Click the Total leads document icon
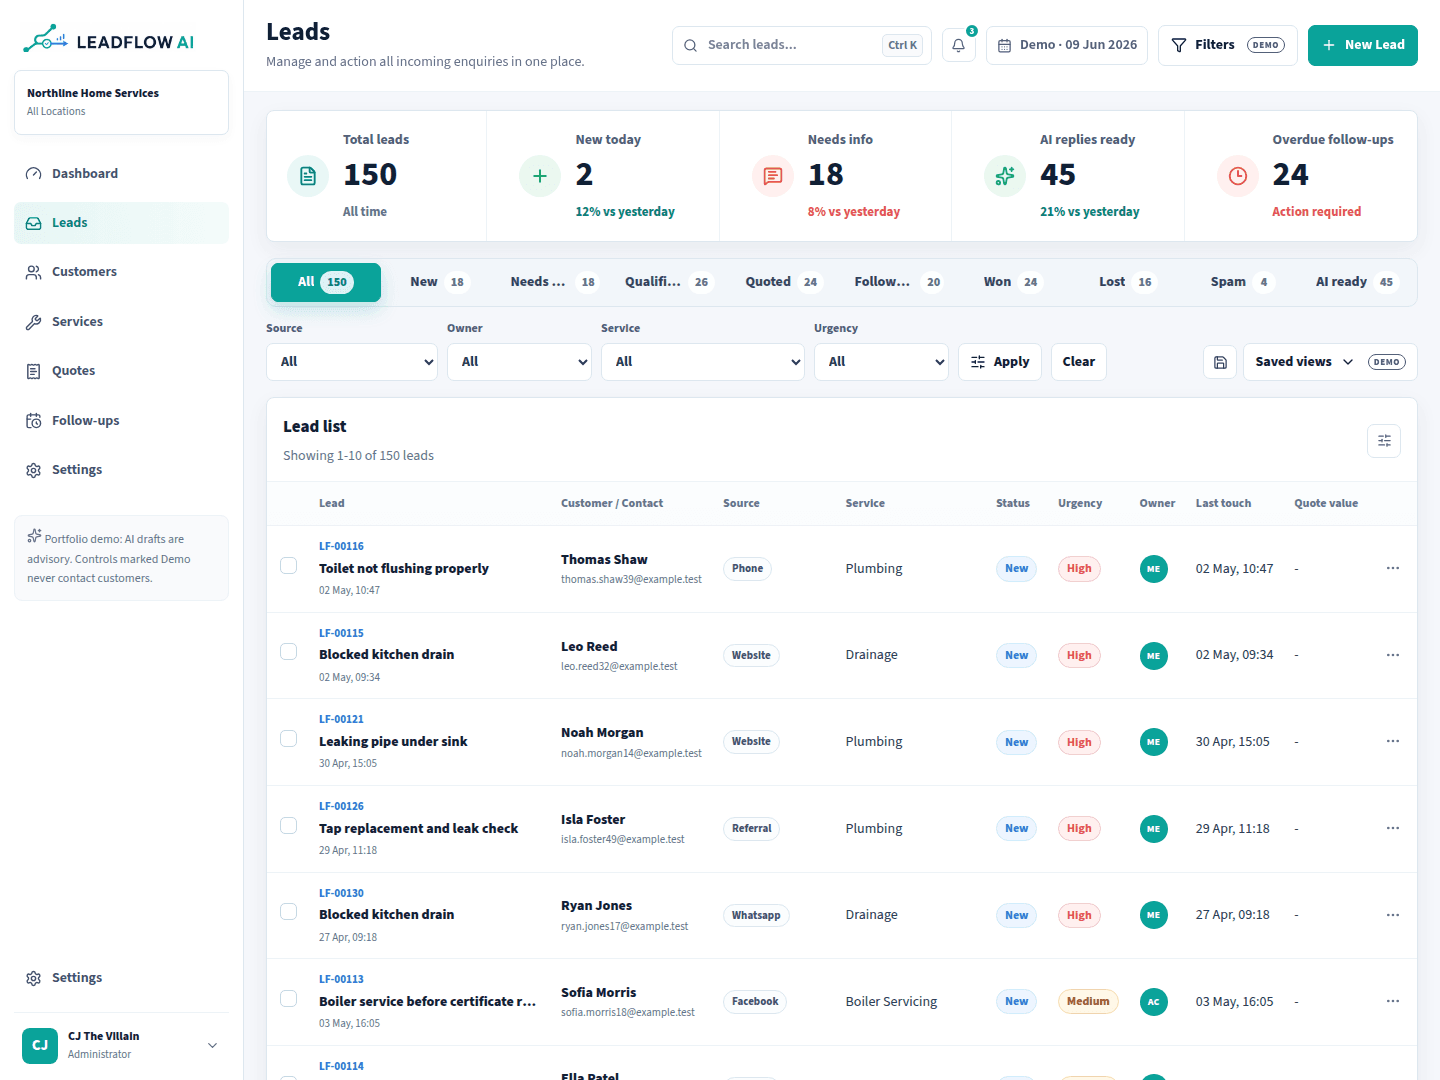 tap(308, 176)
